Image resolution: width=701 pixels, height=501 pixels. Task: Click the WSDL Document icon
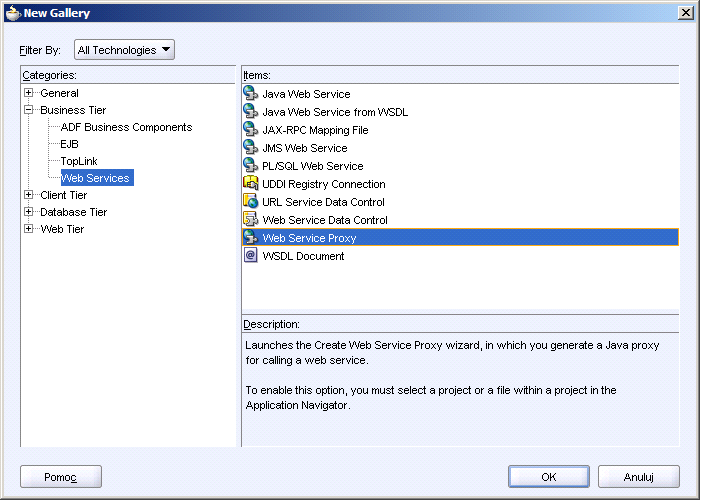pyautogui.click(x=250, y=256)
